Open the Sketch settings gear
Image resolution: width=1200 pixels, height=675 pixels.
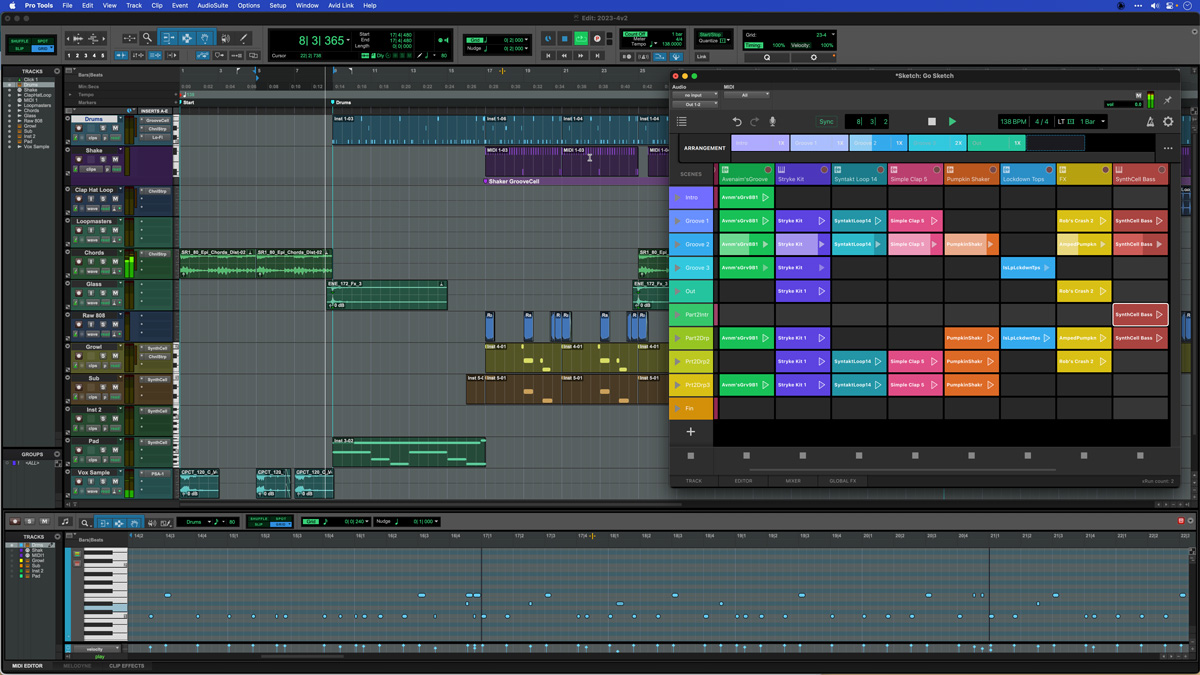[1168, 121]
